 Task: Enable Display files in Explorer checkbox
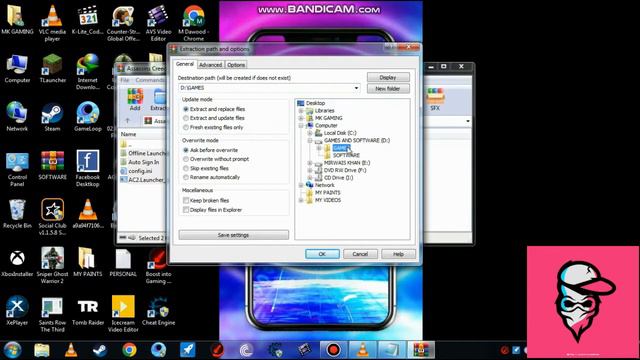pos(186,210)
